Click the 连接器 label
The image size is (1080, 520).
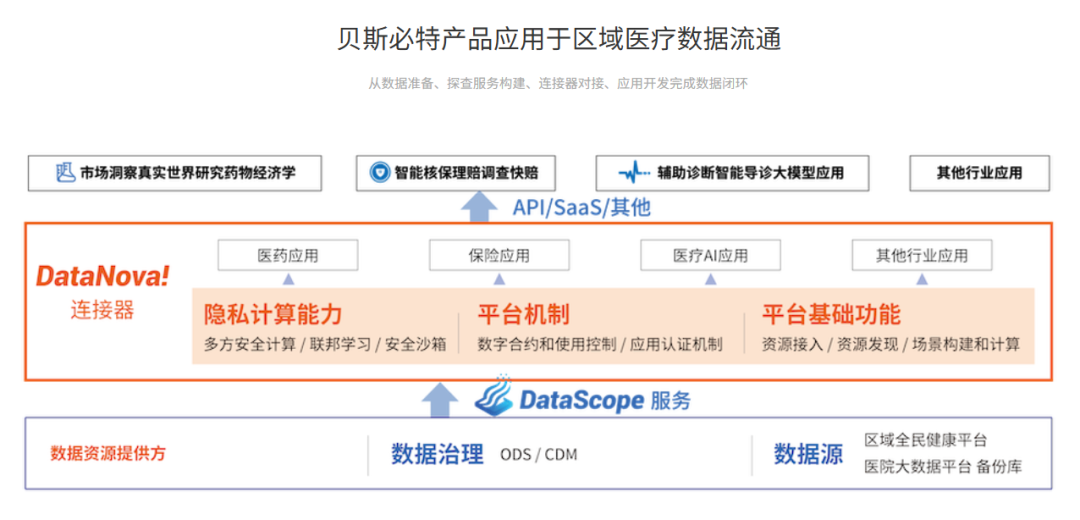(102, 311)
